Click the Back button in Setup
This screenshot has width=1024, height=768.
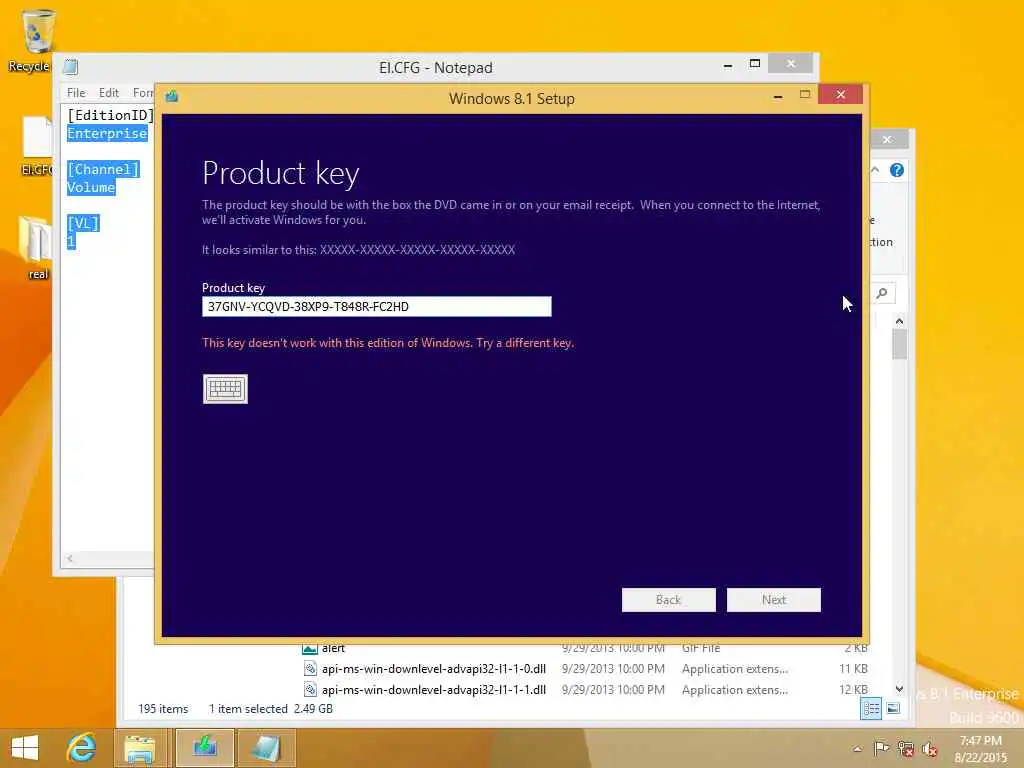[x=669, y=600]
